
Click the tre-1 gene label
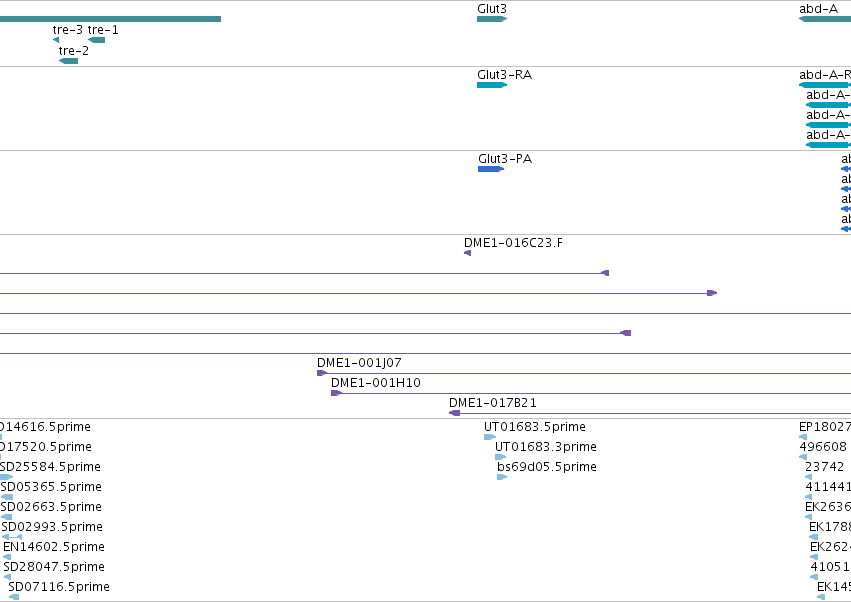pos(103,30)
